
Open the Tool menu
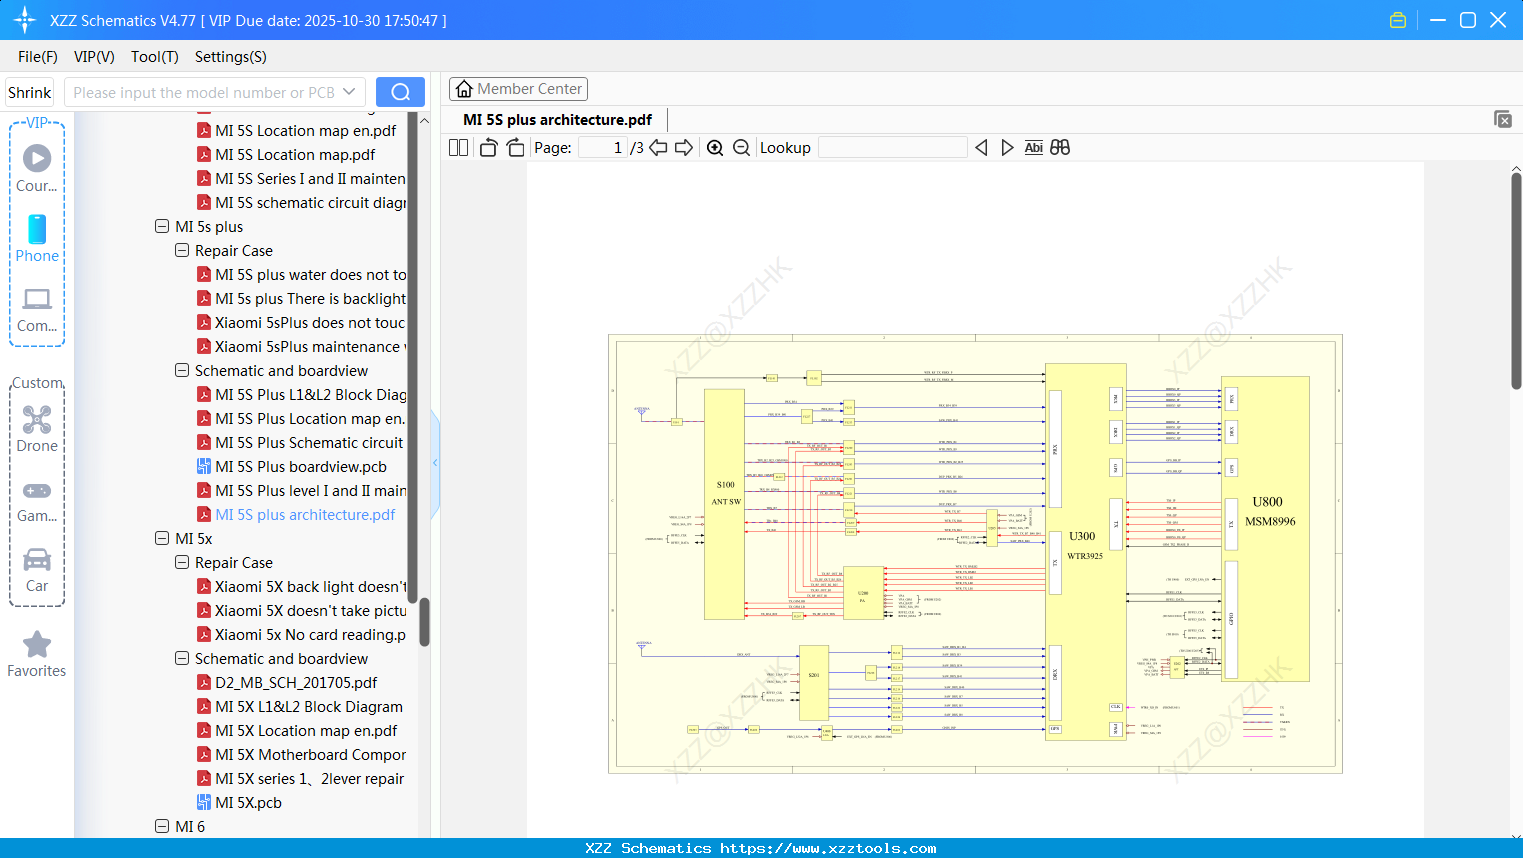154,57
